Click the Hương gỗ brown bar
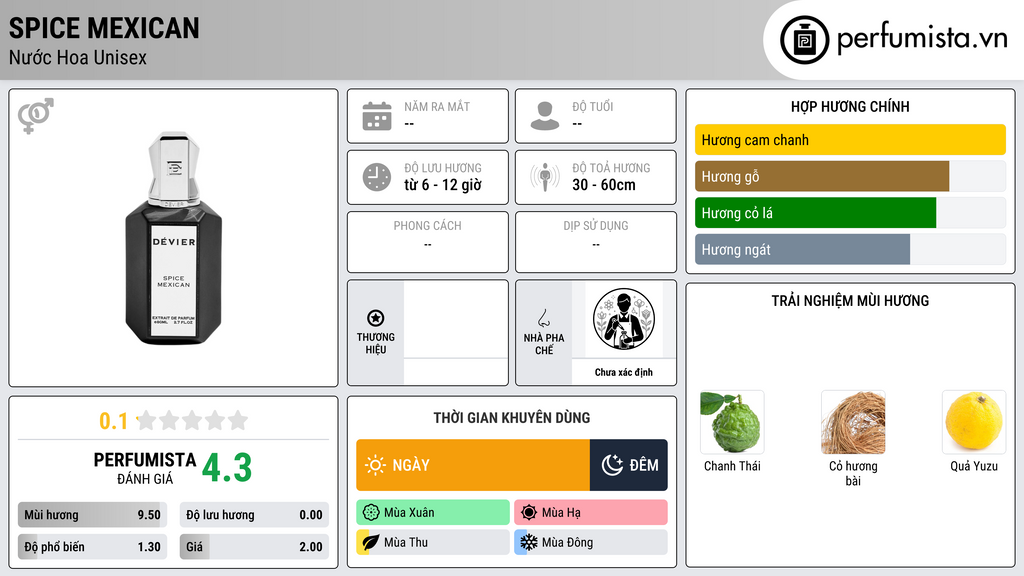The image size is (1024, 576). (x=822, y=176)
